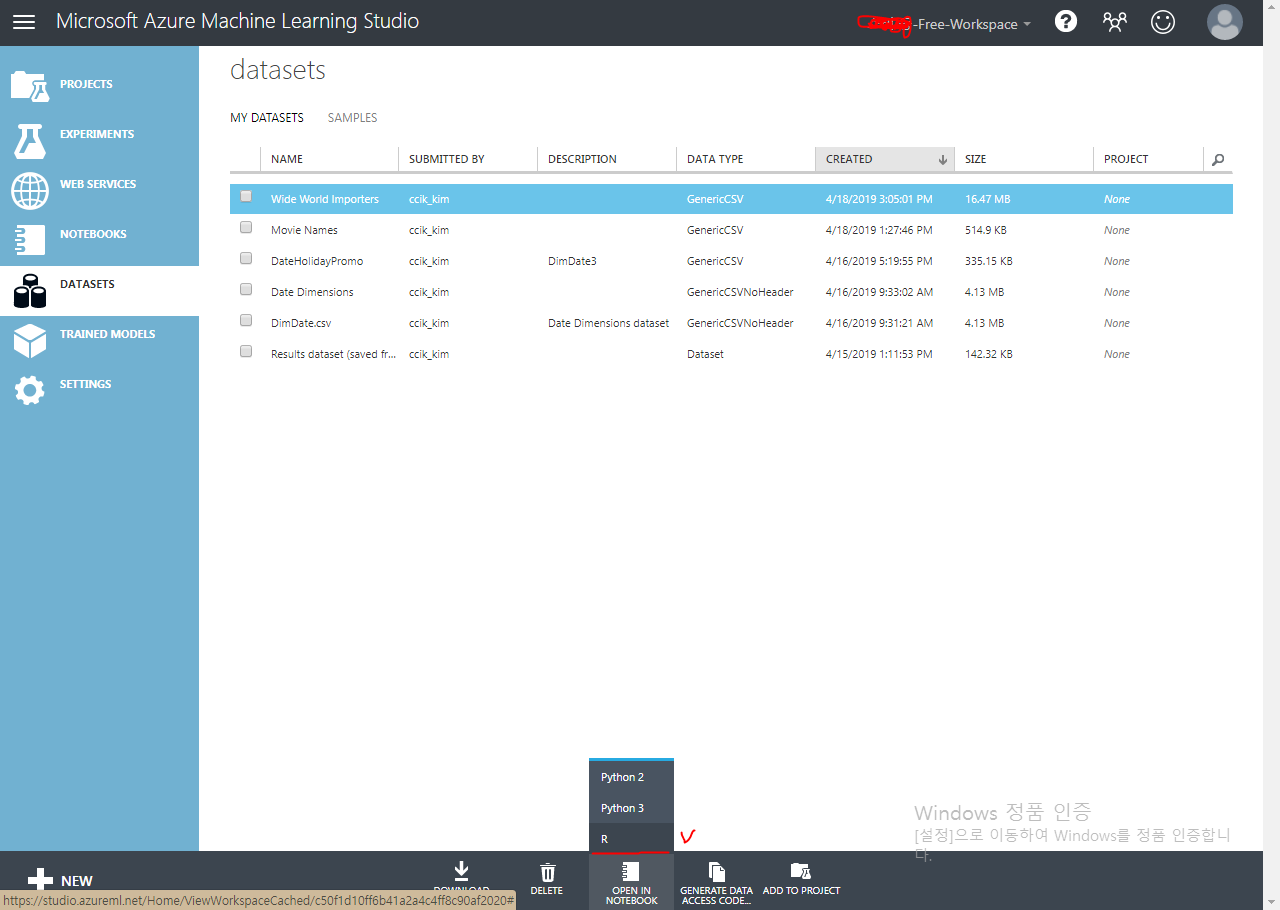
Task: Check the DimDate.csv row checkbox
Action: pos(246,320)
